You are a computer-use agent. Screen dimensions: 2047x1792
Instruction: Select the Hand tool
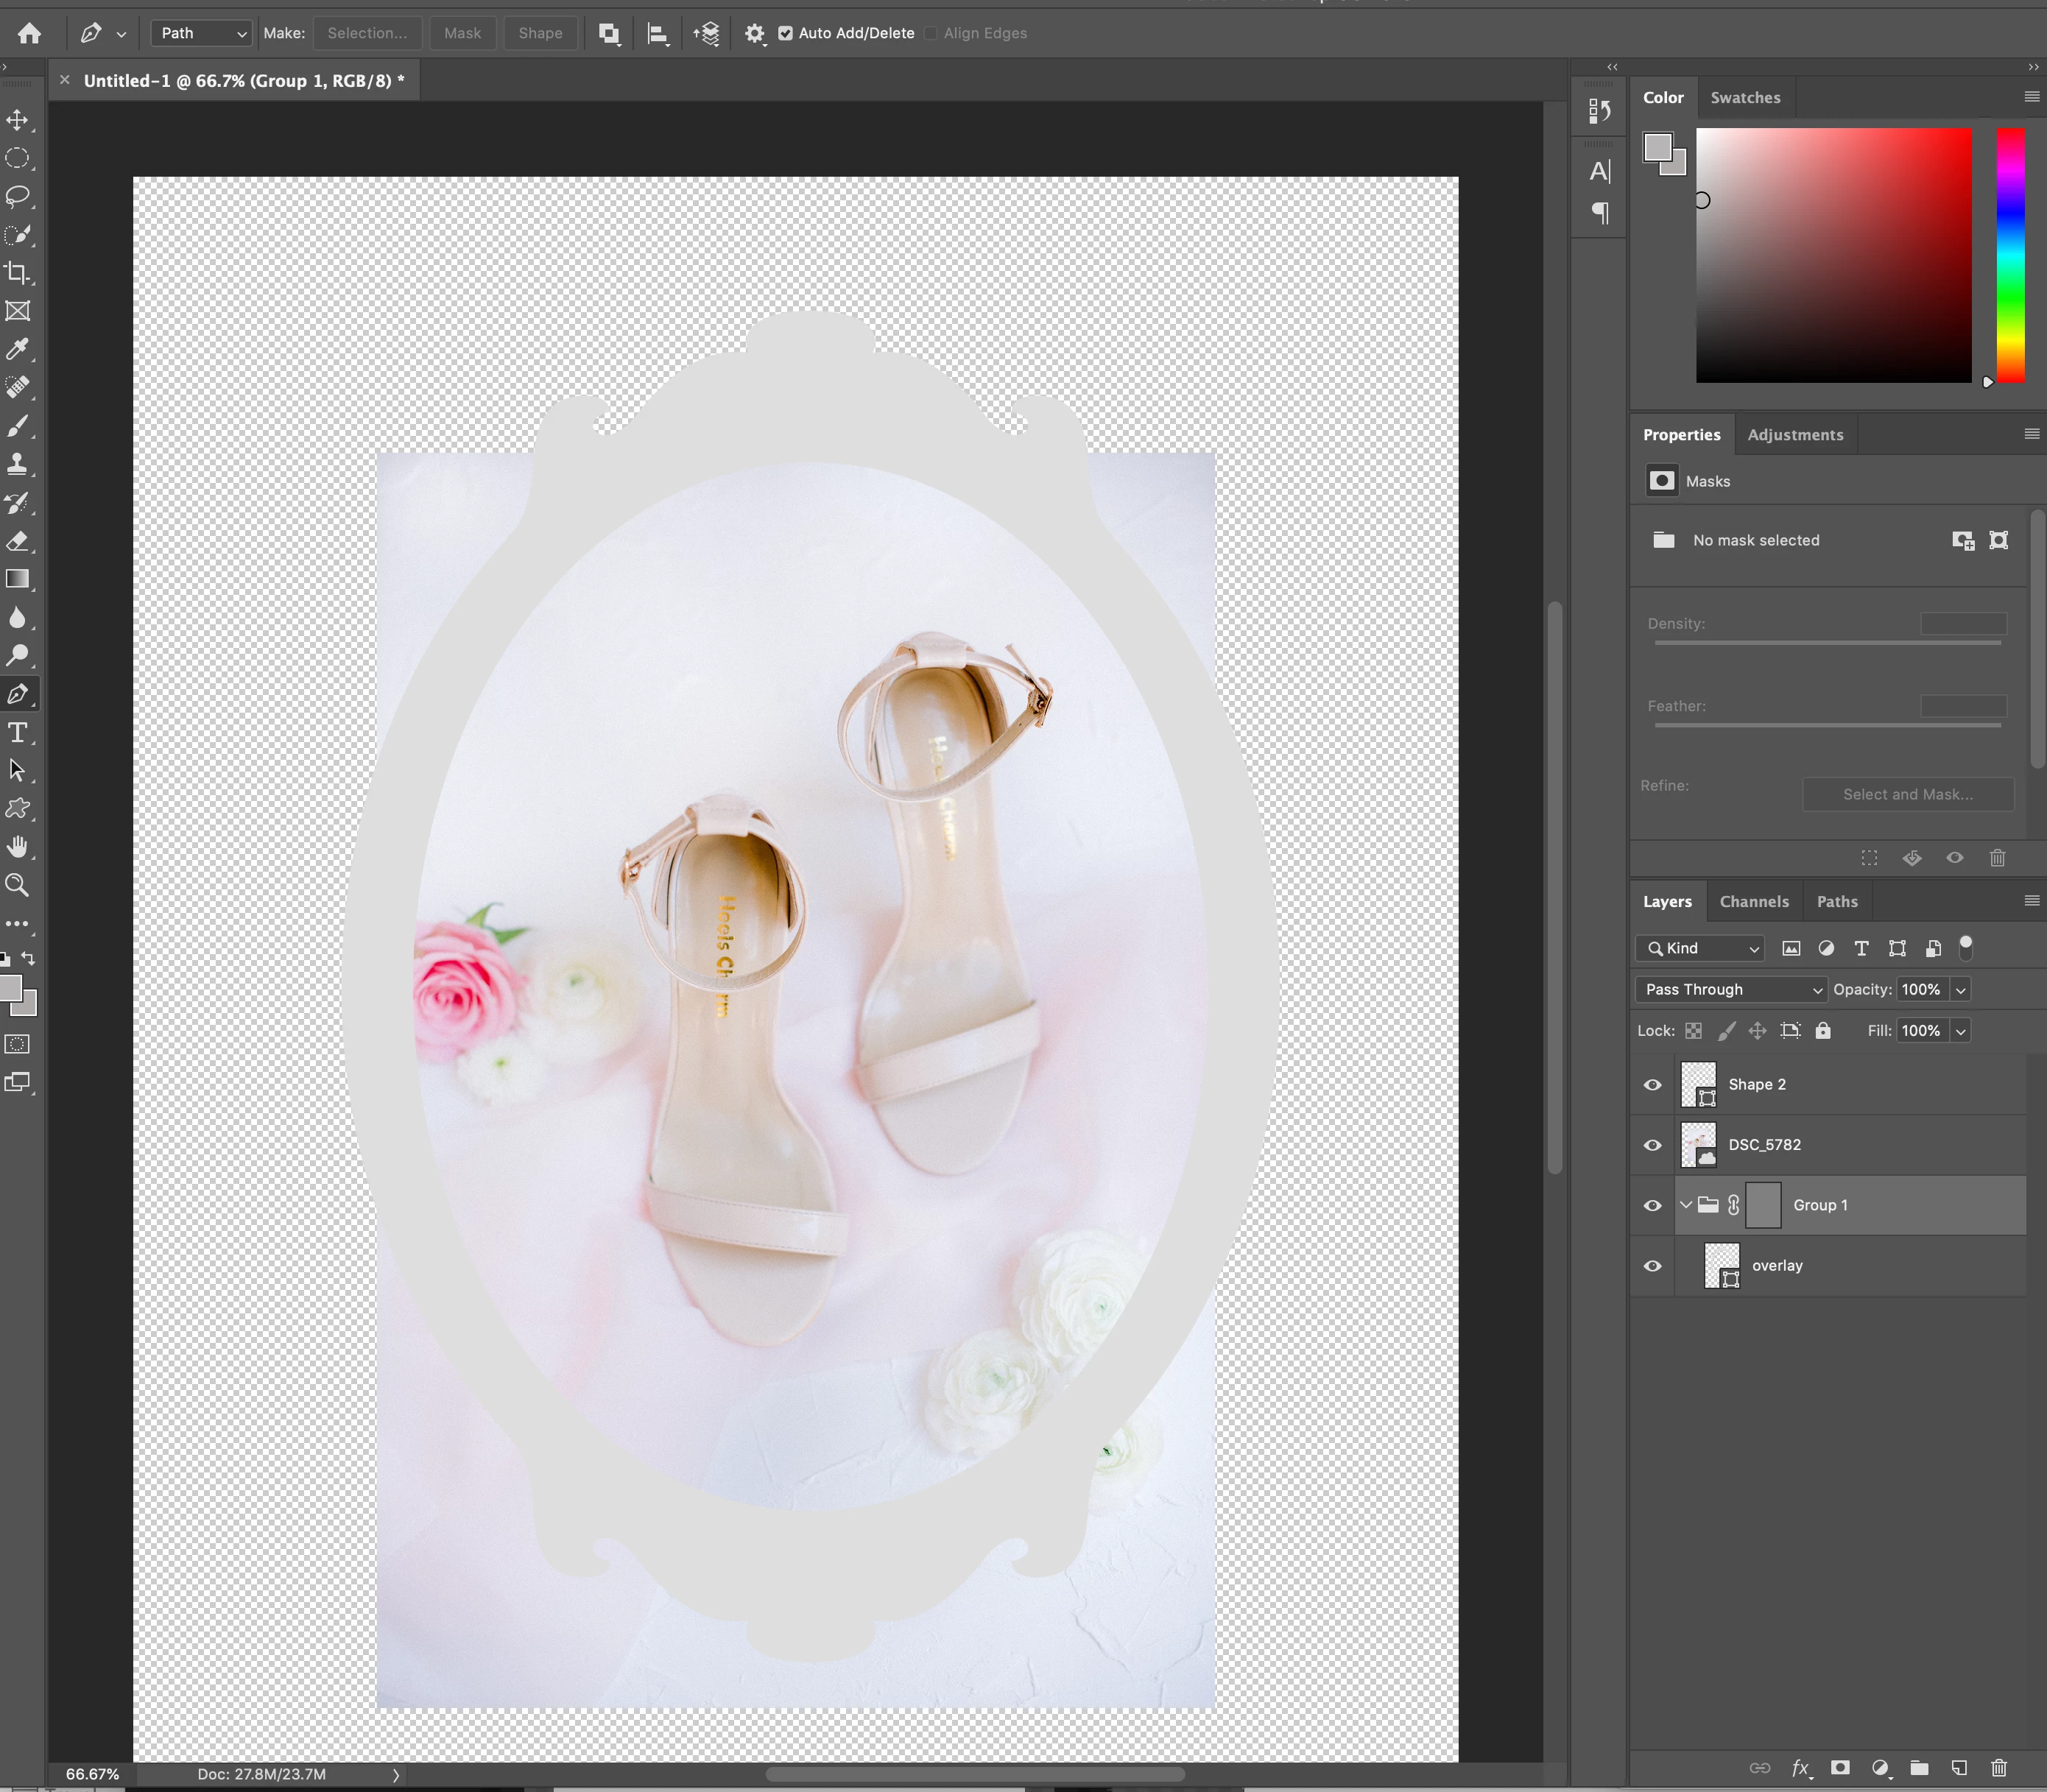[x=17, y=847]
